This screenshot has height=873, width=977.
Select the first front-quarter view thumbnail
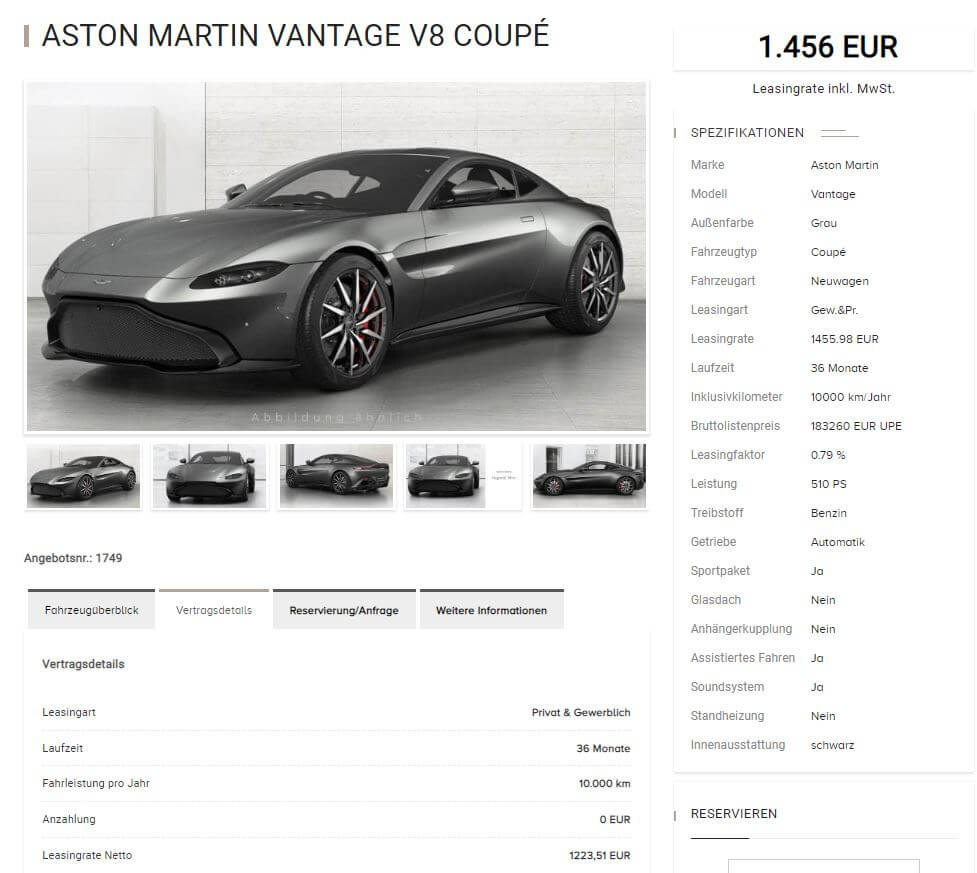point(83,476)
